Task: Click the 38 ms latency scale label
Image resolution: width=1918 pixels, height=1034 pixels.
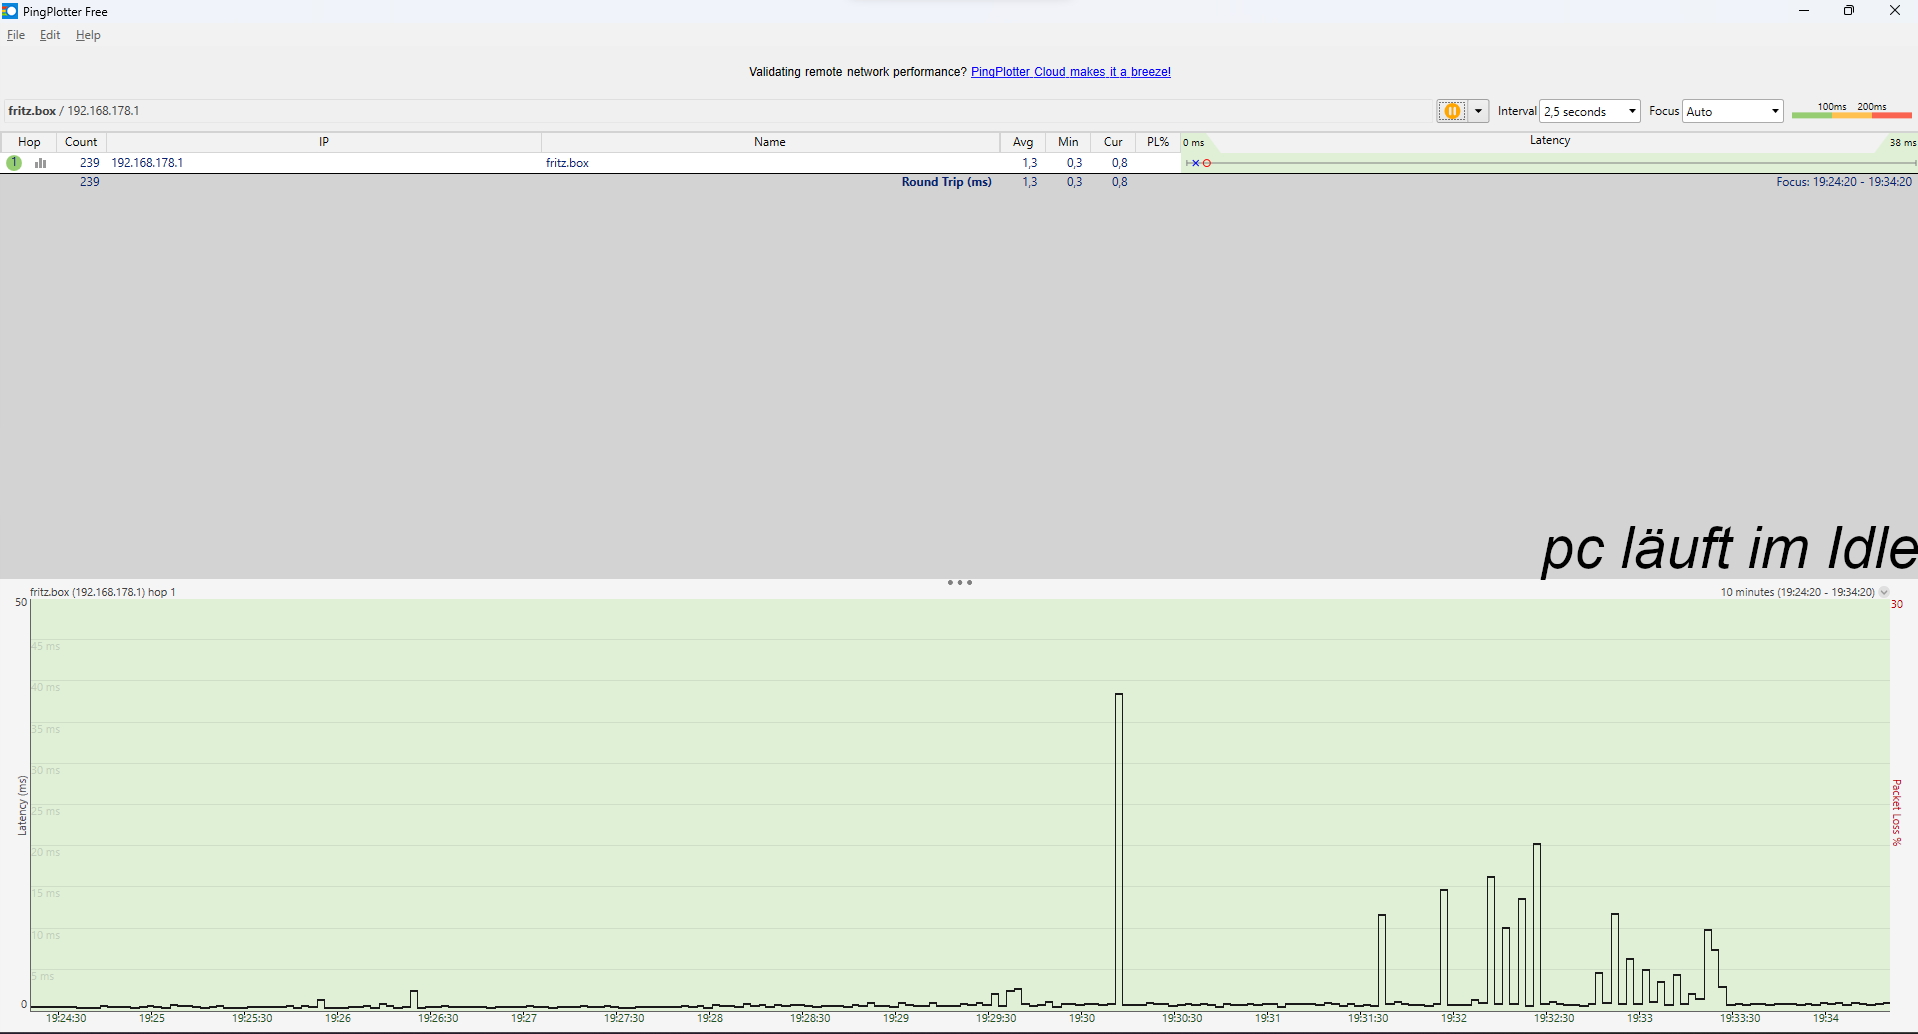Action: pos(1902,143)
